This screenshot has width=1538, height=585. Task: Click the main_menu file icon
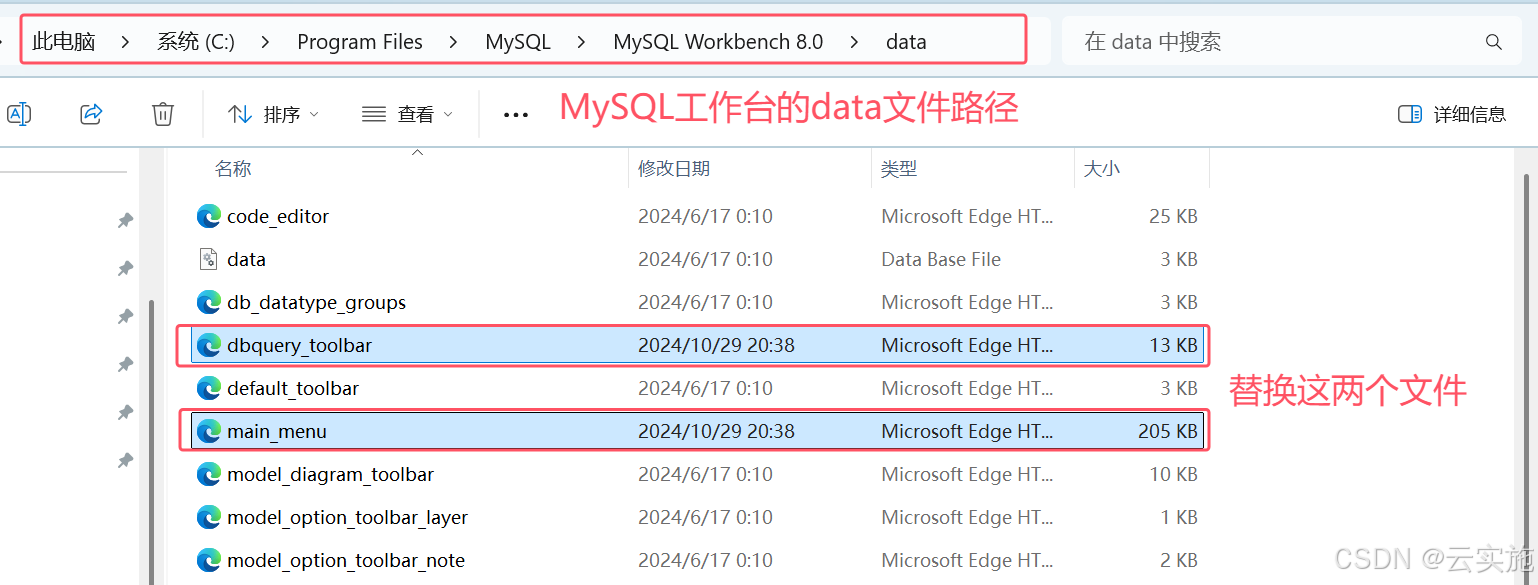tap(208, 431)
